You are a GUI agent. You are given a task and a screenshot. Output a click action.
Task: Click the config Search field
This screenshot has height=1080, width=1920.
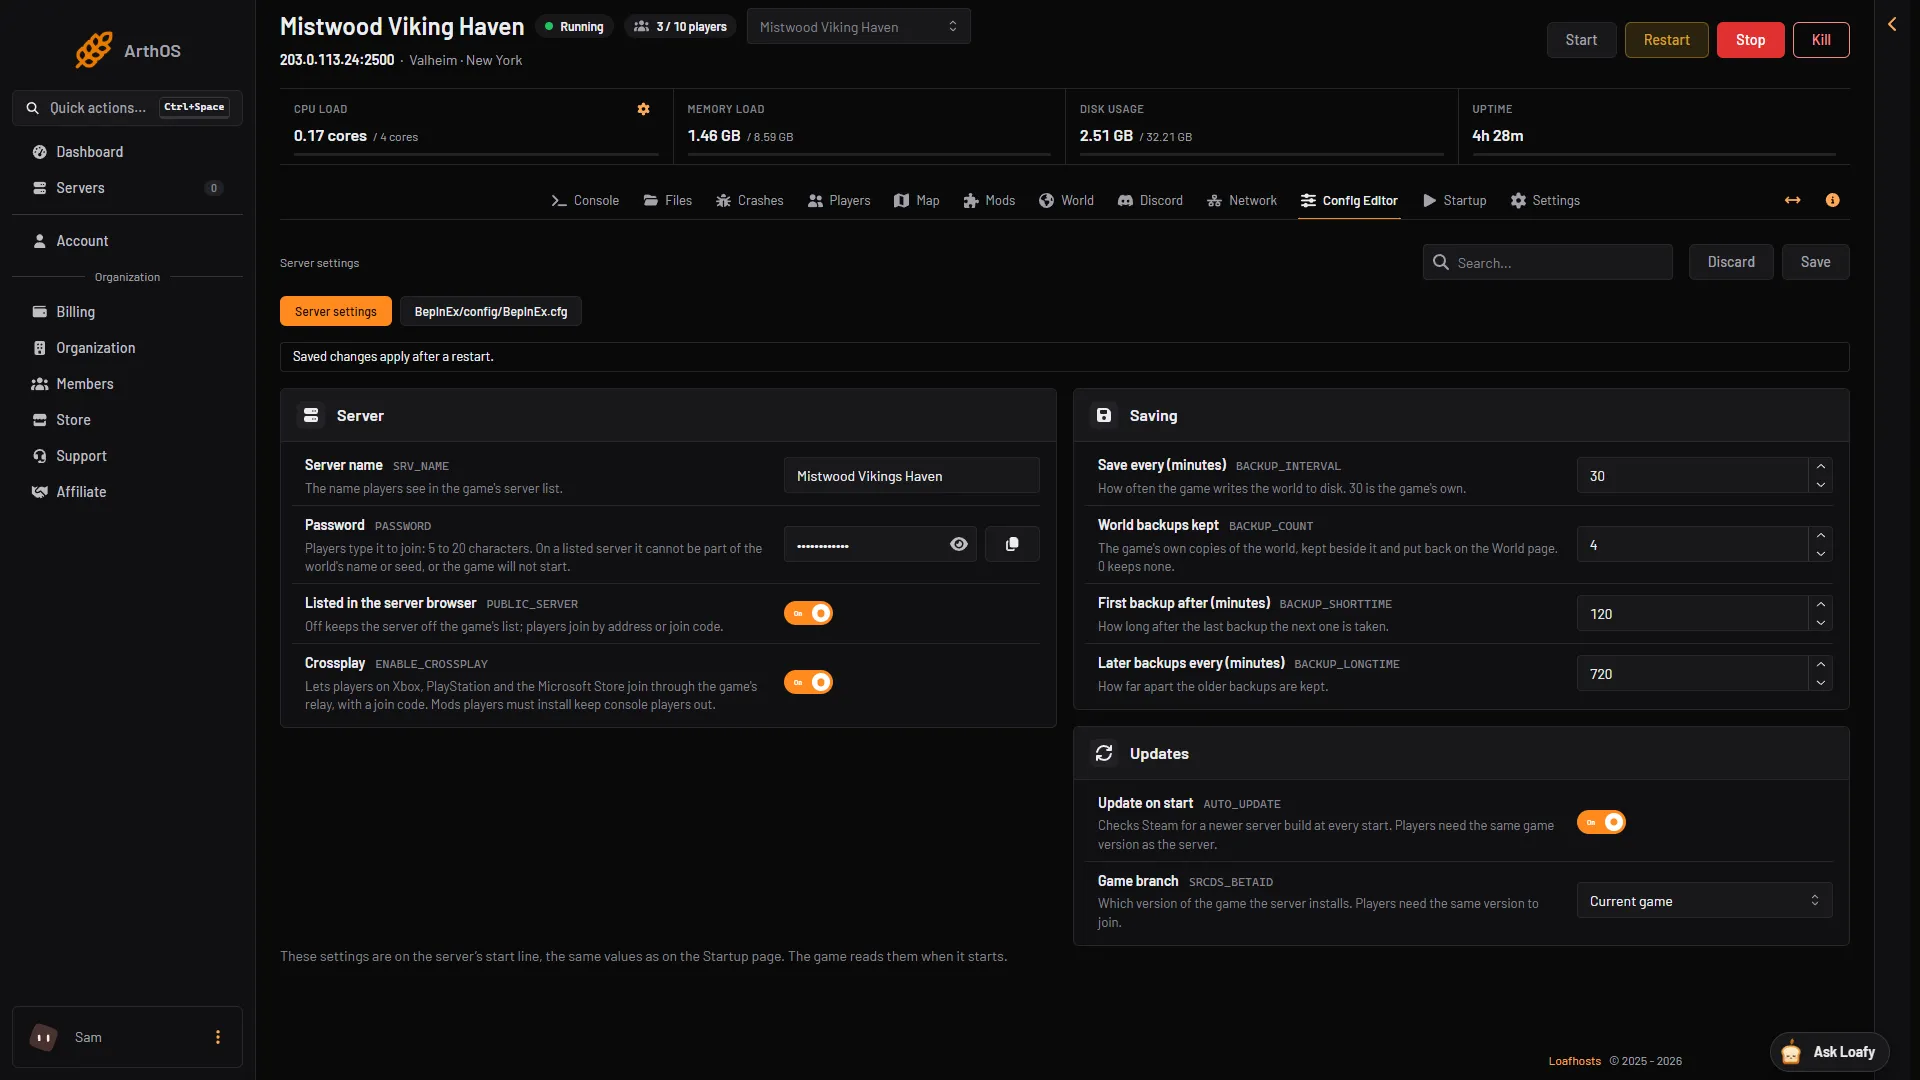click(1548, 262)
